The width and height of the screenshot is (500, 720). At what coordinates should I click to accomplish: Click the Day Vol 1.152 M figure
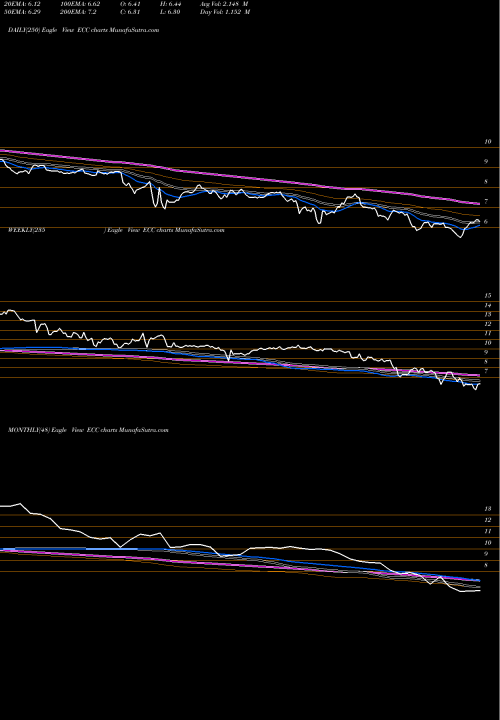(x=225, y=12)
